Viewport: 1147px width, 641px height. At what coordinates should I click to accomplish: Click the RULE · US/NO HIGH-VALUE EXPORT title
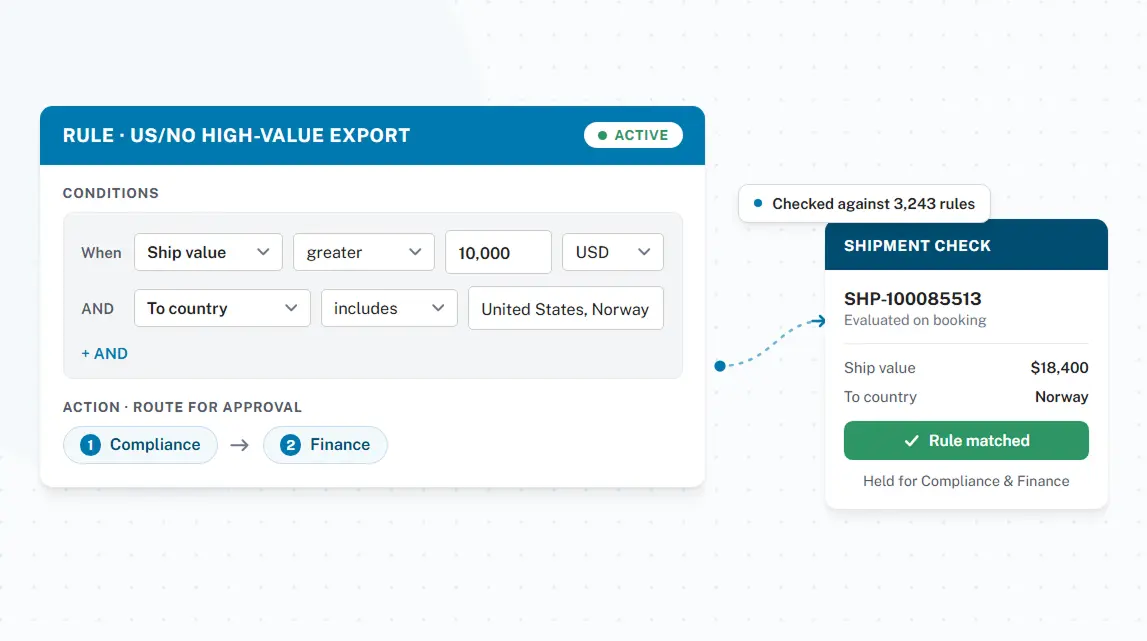236,135
